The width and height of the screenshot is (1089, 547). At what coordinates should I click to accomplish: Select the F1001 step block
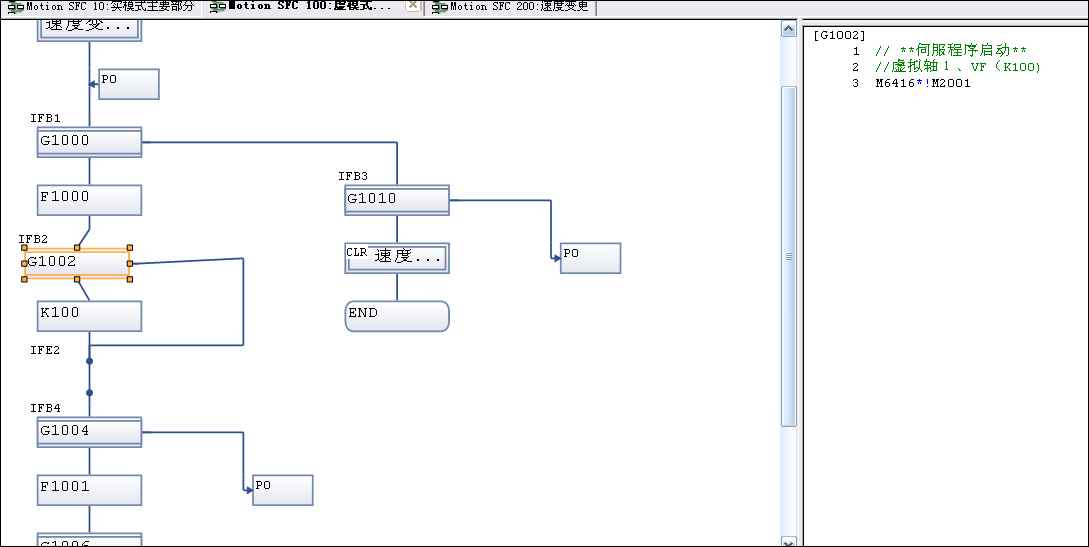89,489
